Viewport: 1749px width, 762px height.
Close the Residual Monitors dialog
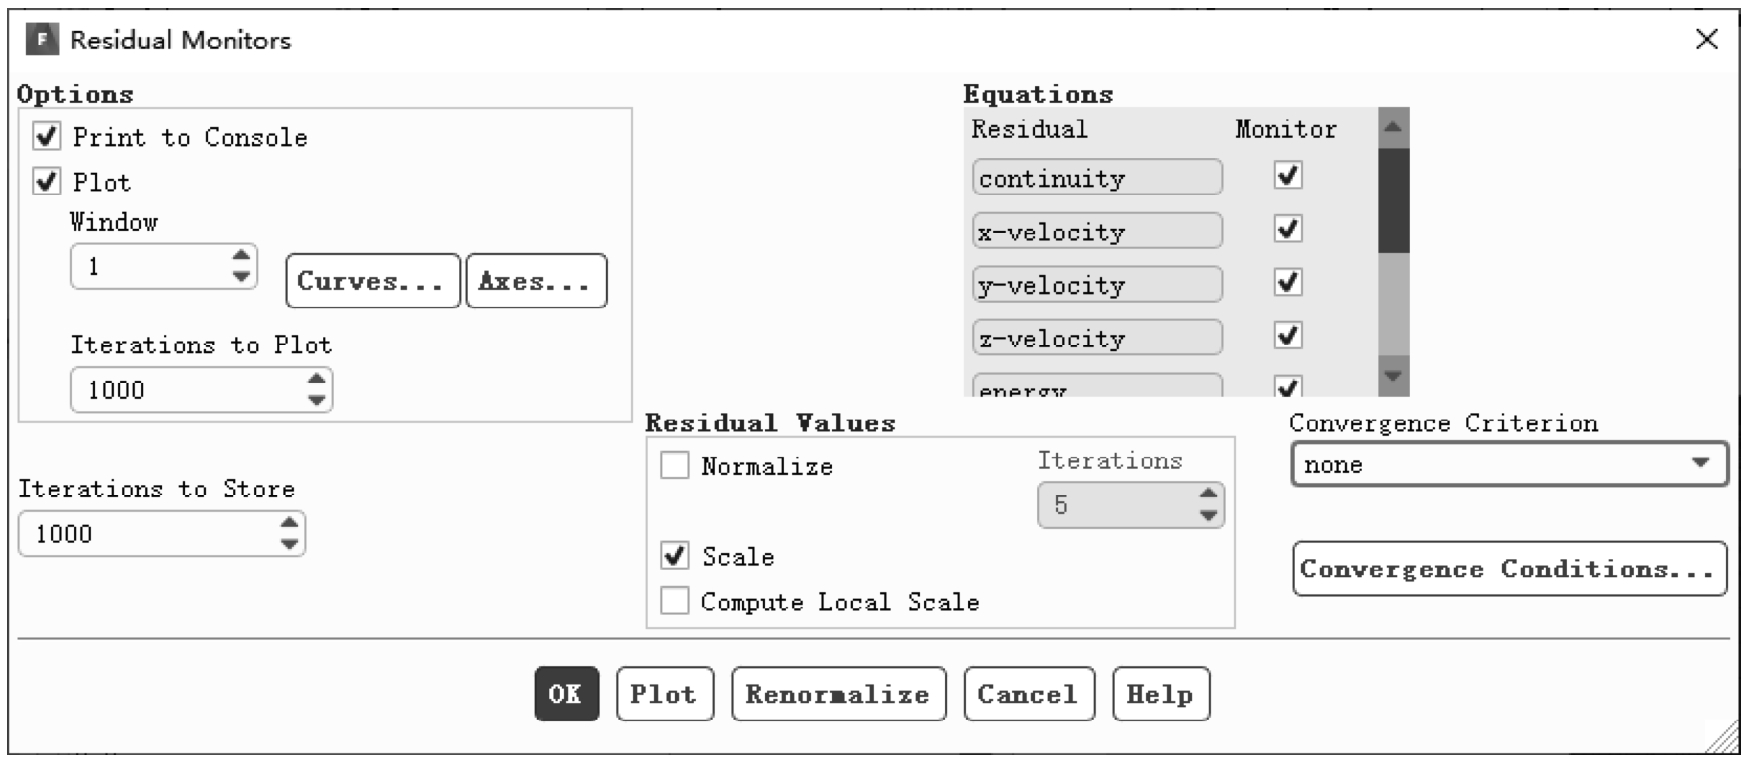click(1707, 39)
